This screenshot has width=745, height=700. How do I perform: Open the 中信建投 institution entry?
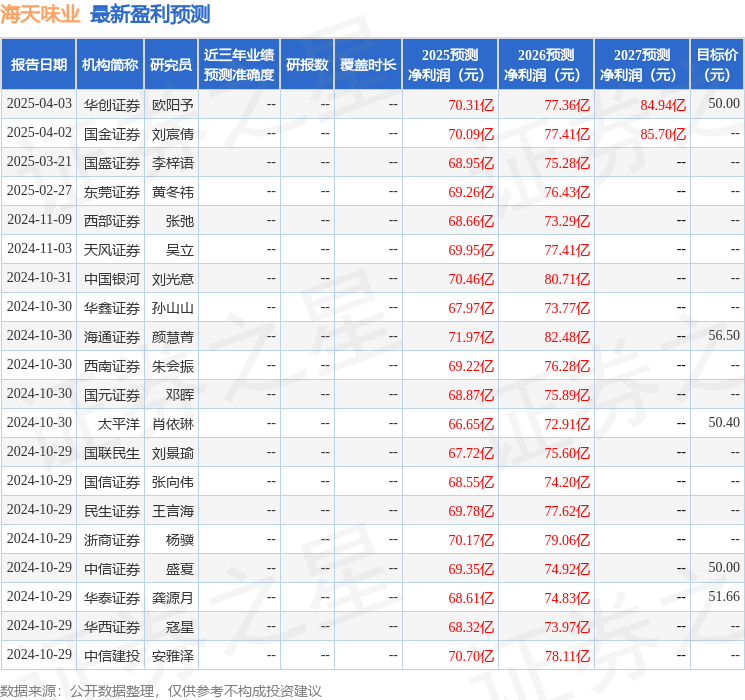[x=111, y=655]
